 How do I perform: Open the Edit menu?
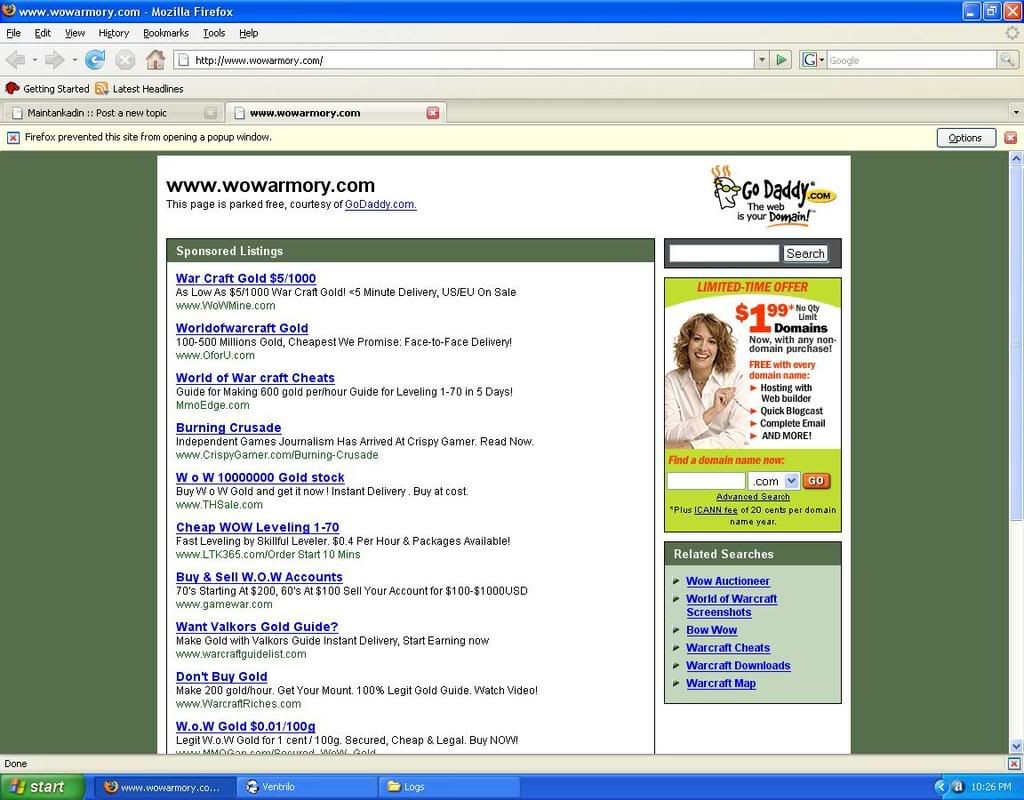[42, 33]
